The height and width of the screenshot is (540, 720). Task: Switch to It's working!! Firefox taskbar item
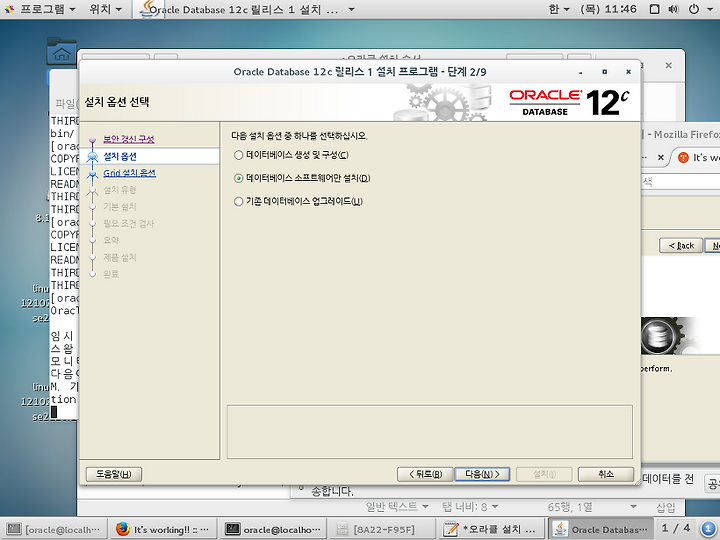click(162, 529)
